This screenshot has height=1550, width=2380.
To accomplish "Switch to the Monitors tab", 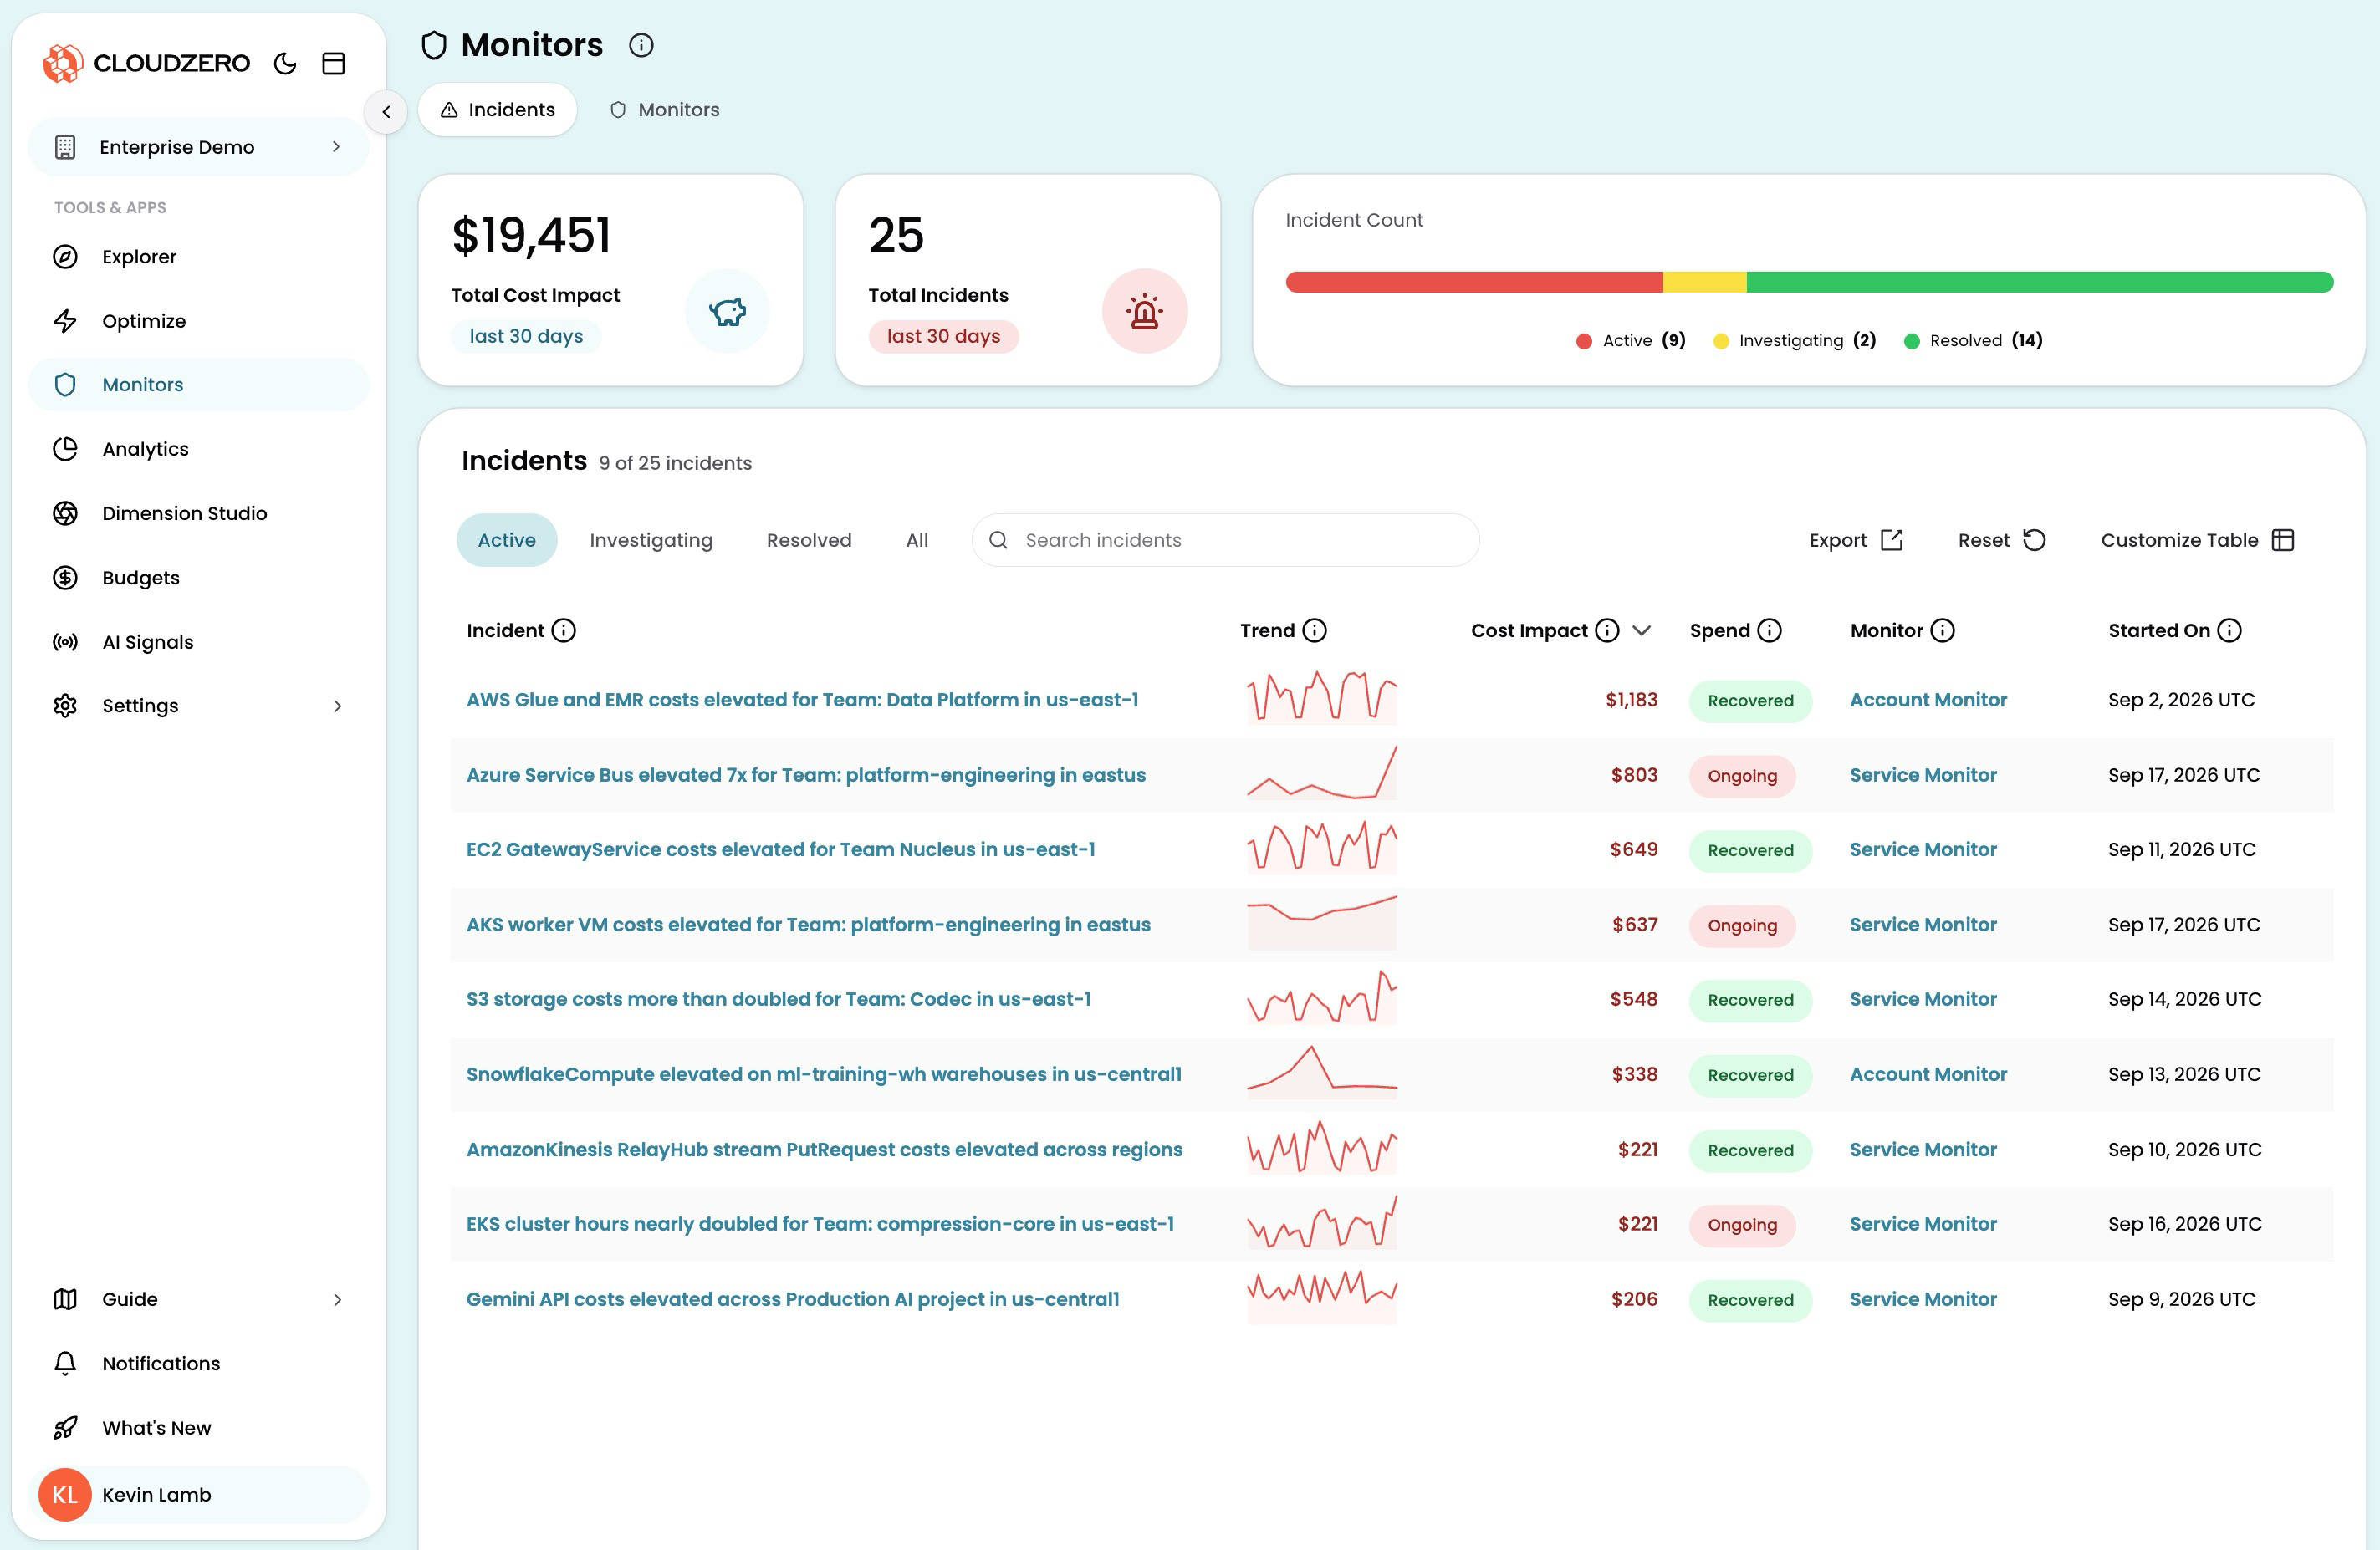I will point(664,110).
